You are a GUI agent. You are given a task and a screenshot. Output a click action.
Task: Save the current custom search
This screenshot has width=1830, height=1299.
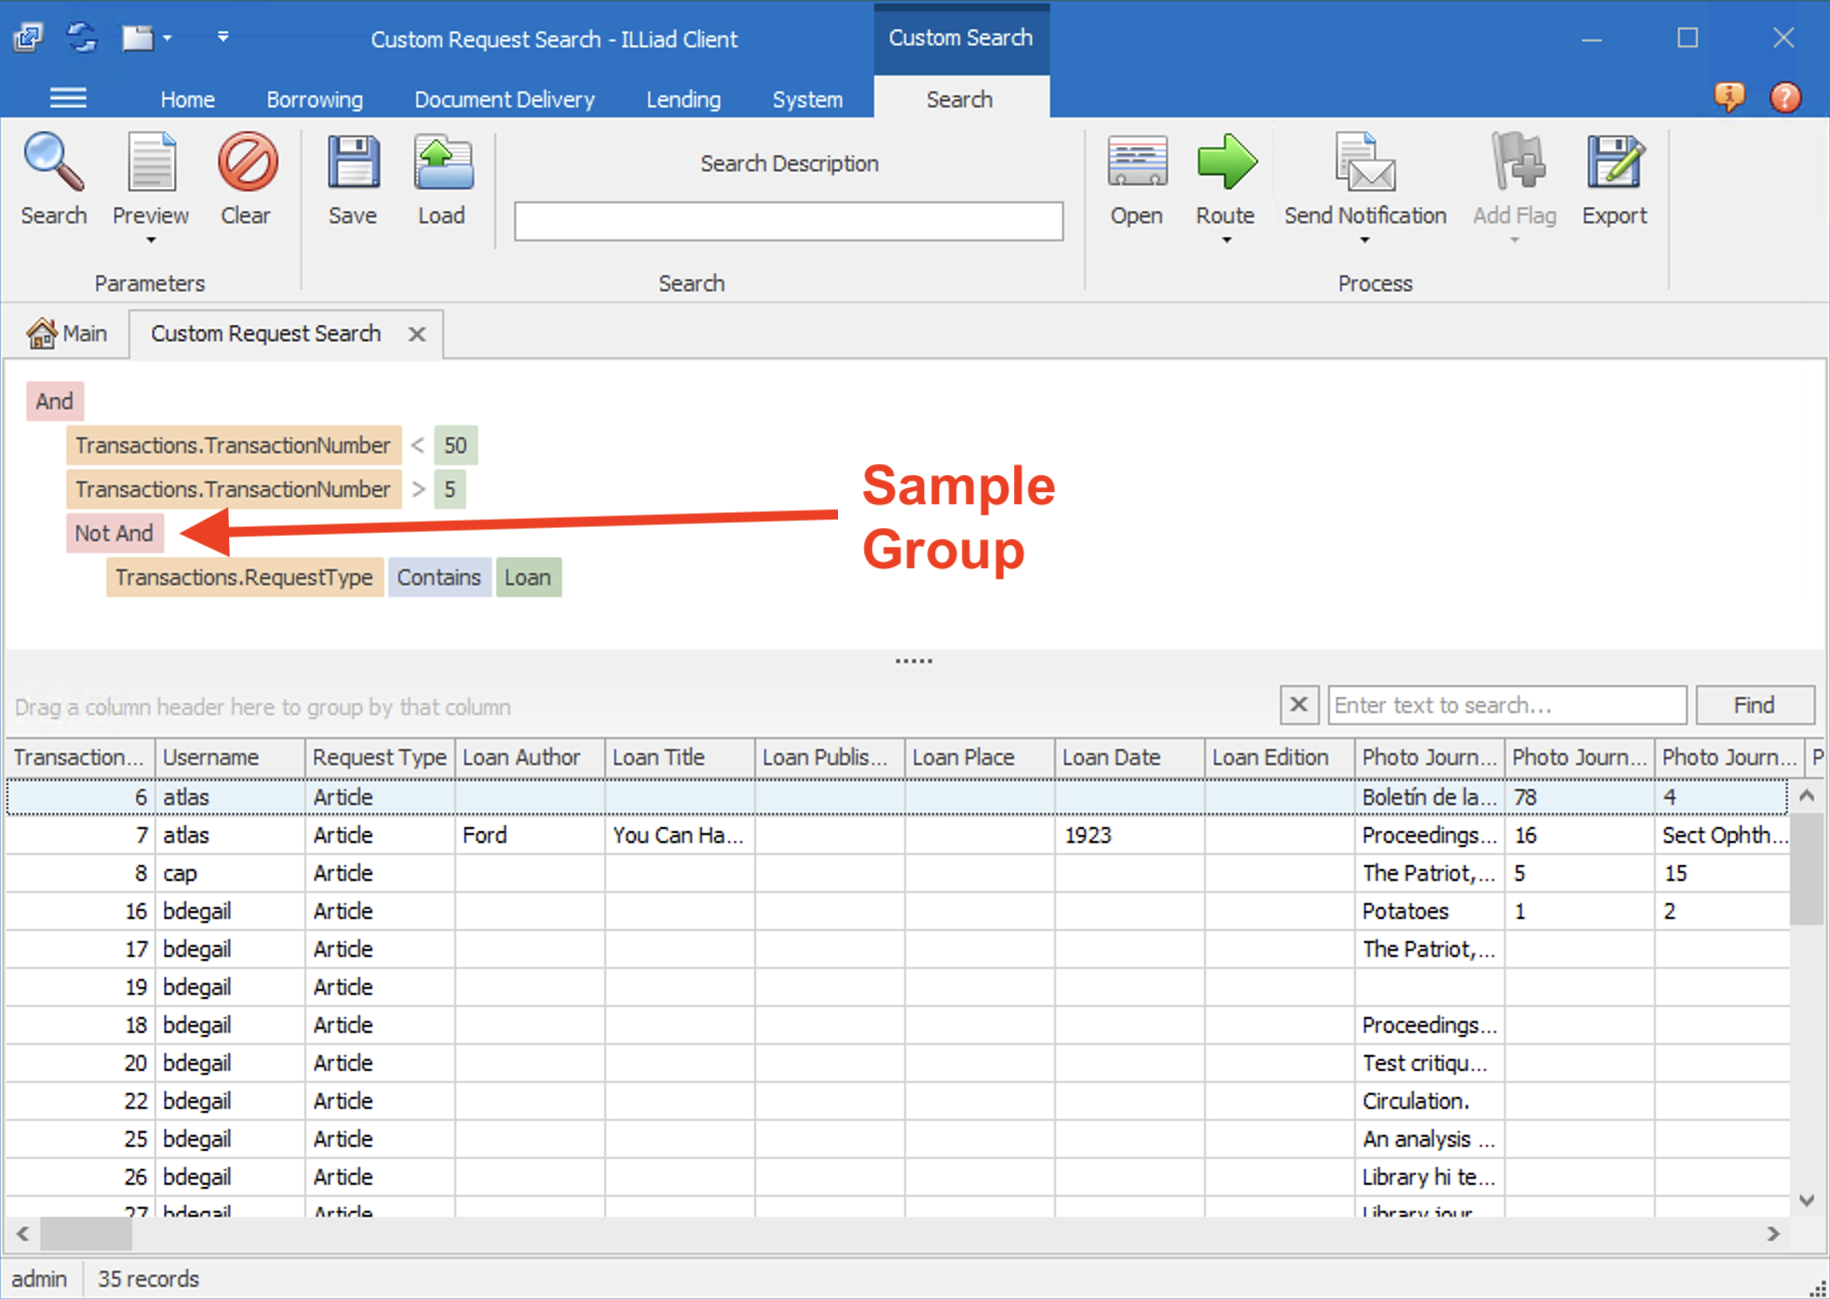coord(352,180)
